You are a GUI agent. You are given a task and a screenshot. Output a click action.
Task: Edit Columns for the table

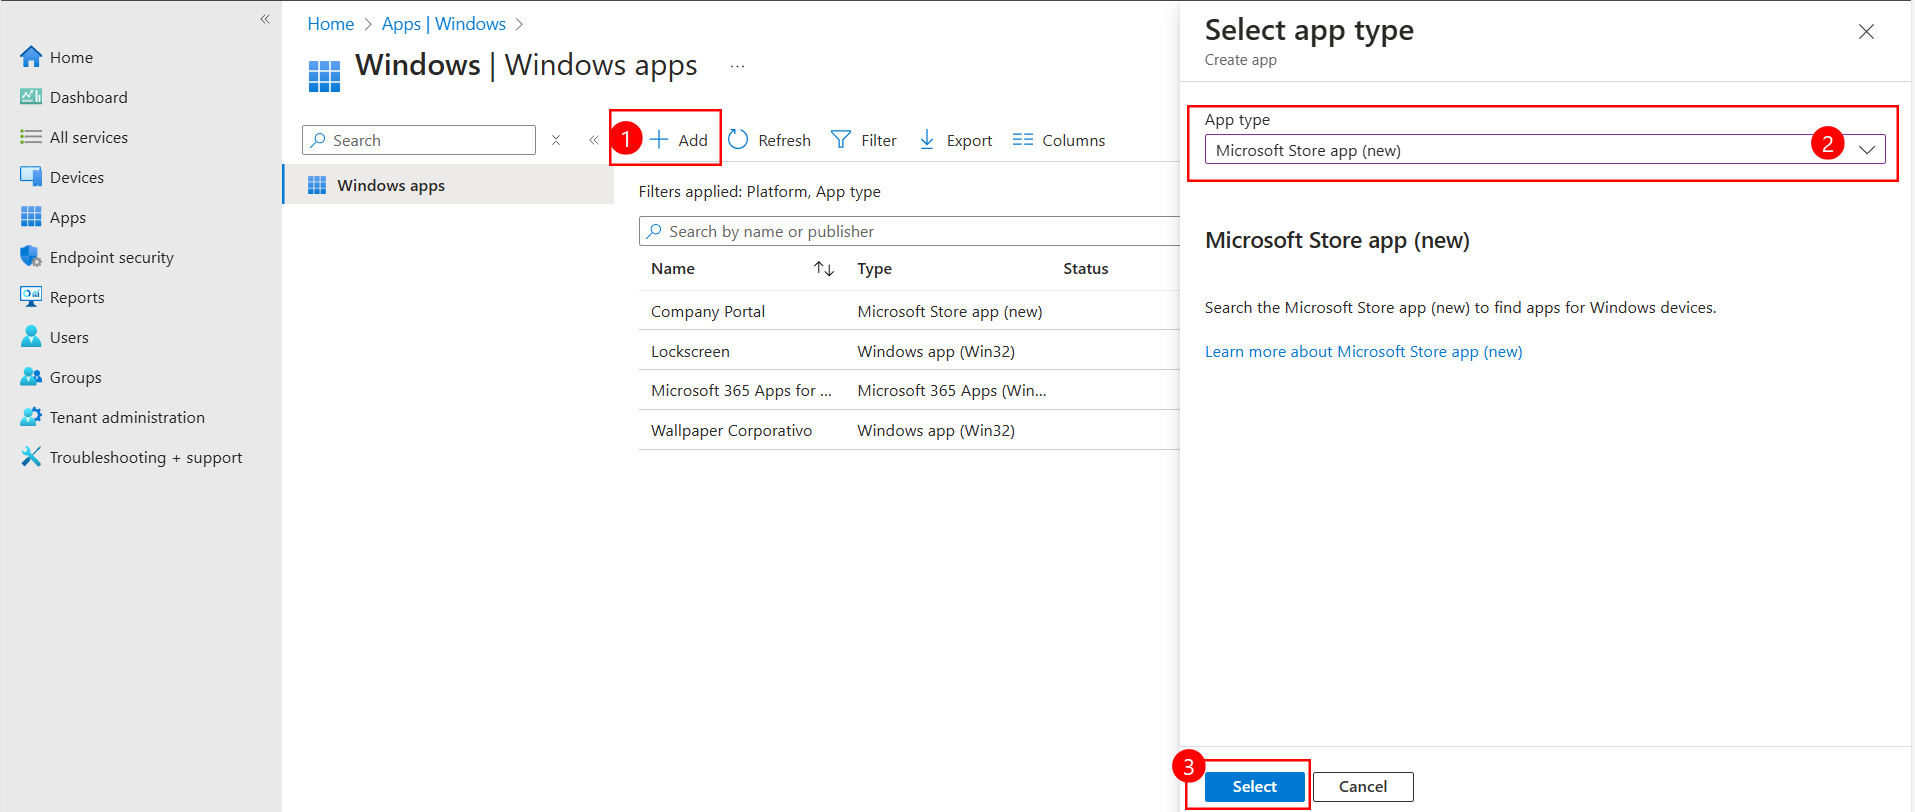[x=1059, y=140]
